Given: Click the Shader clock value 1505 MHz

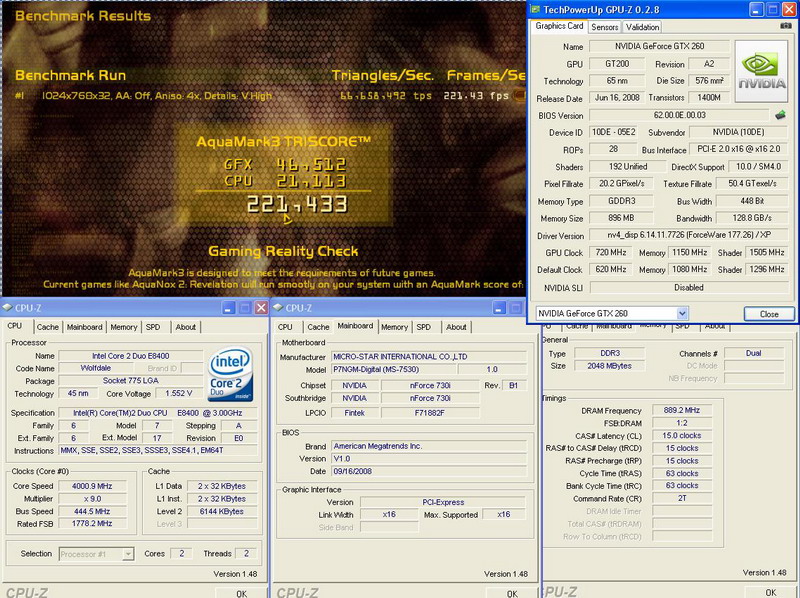Looking at the screenshot, I should [766, 252].
